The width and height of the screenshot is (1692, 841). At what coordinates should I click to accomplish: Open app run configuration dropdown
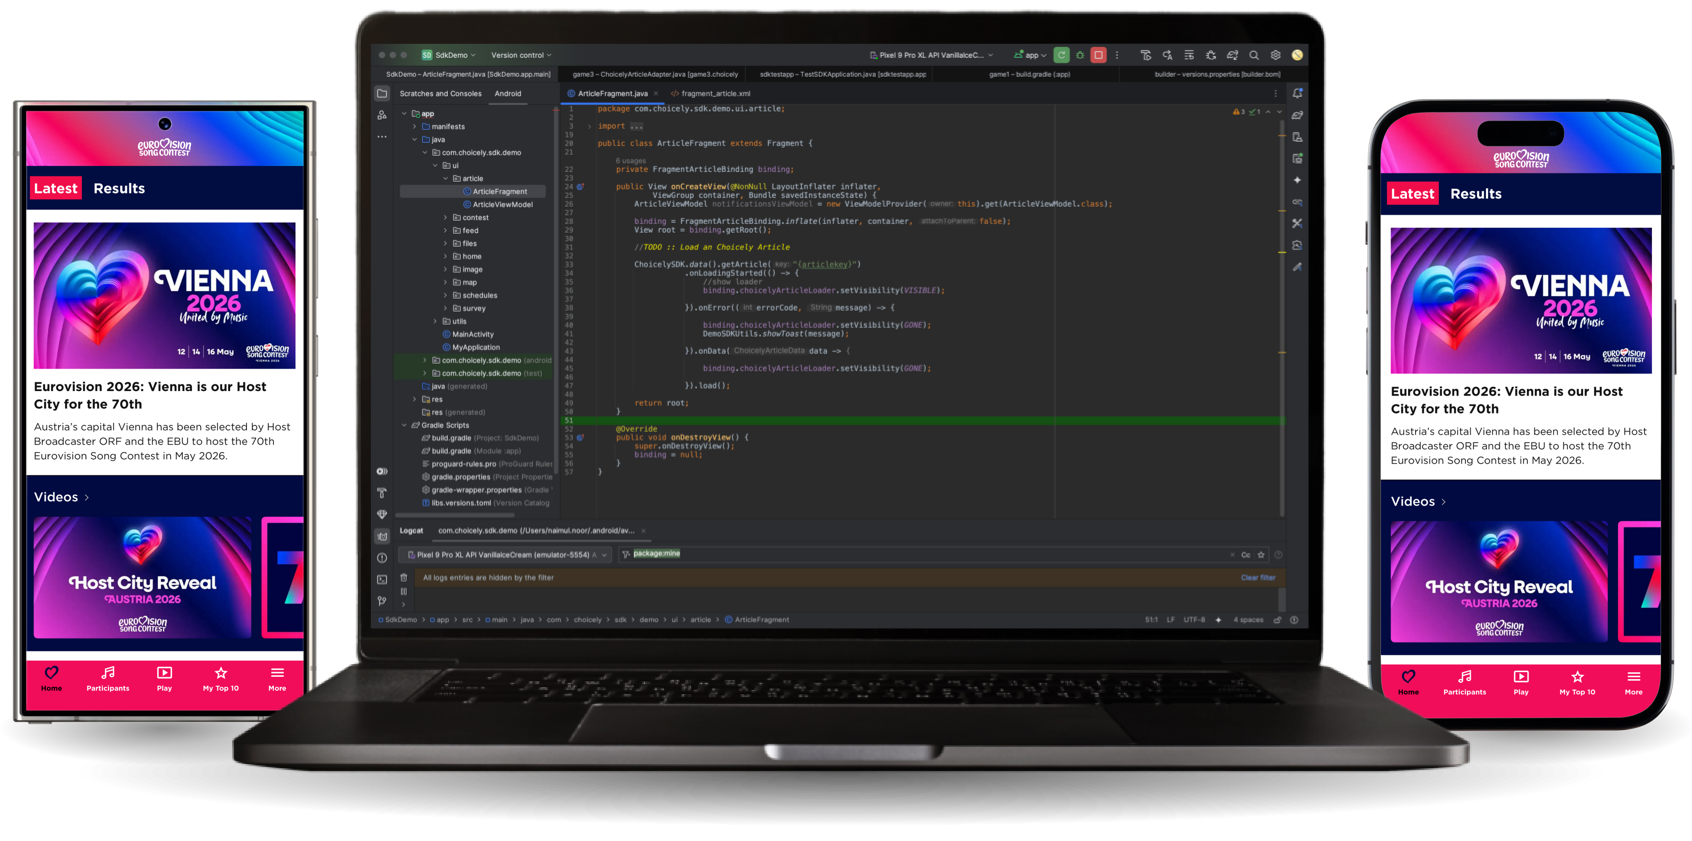coord(1030,55)
